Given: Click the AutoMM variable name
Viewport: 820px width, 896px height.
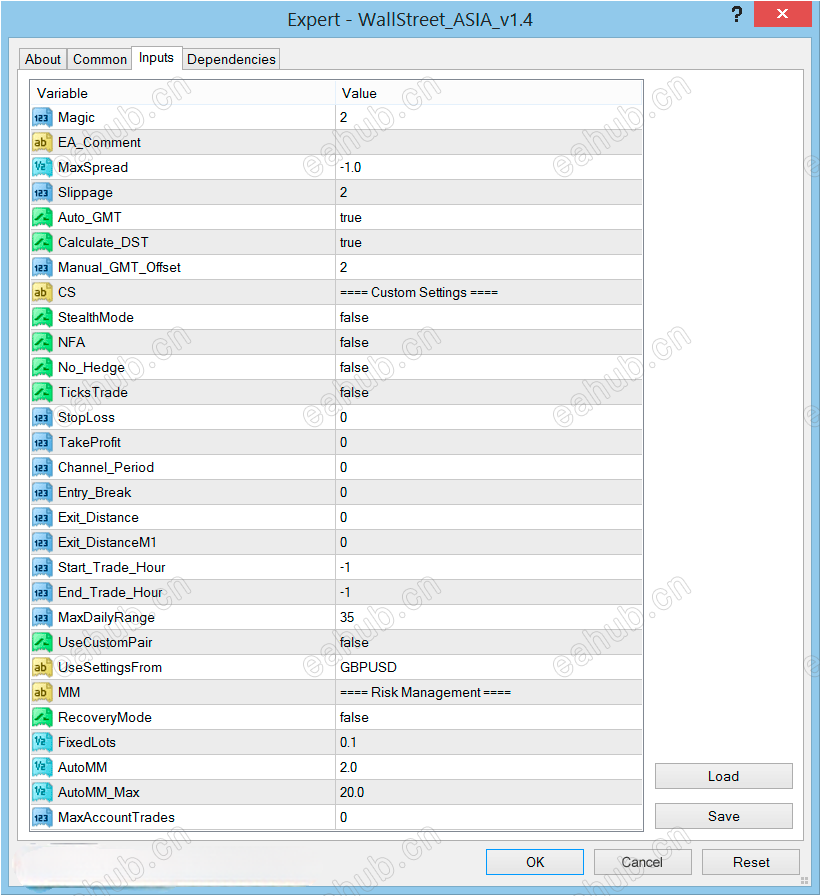Looking at the screenshot, I should [x=82, y=767].
